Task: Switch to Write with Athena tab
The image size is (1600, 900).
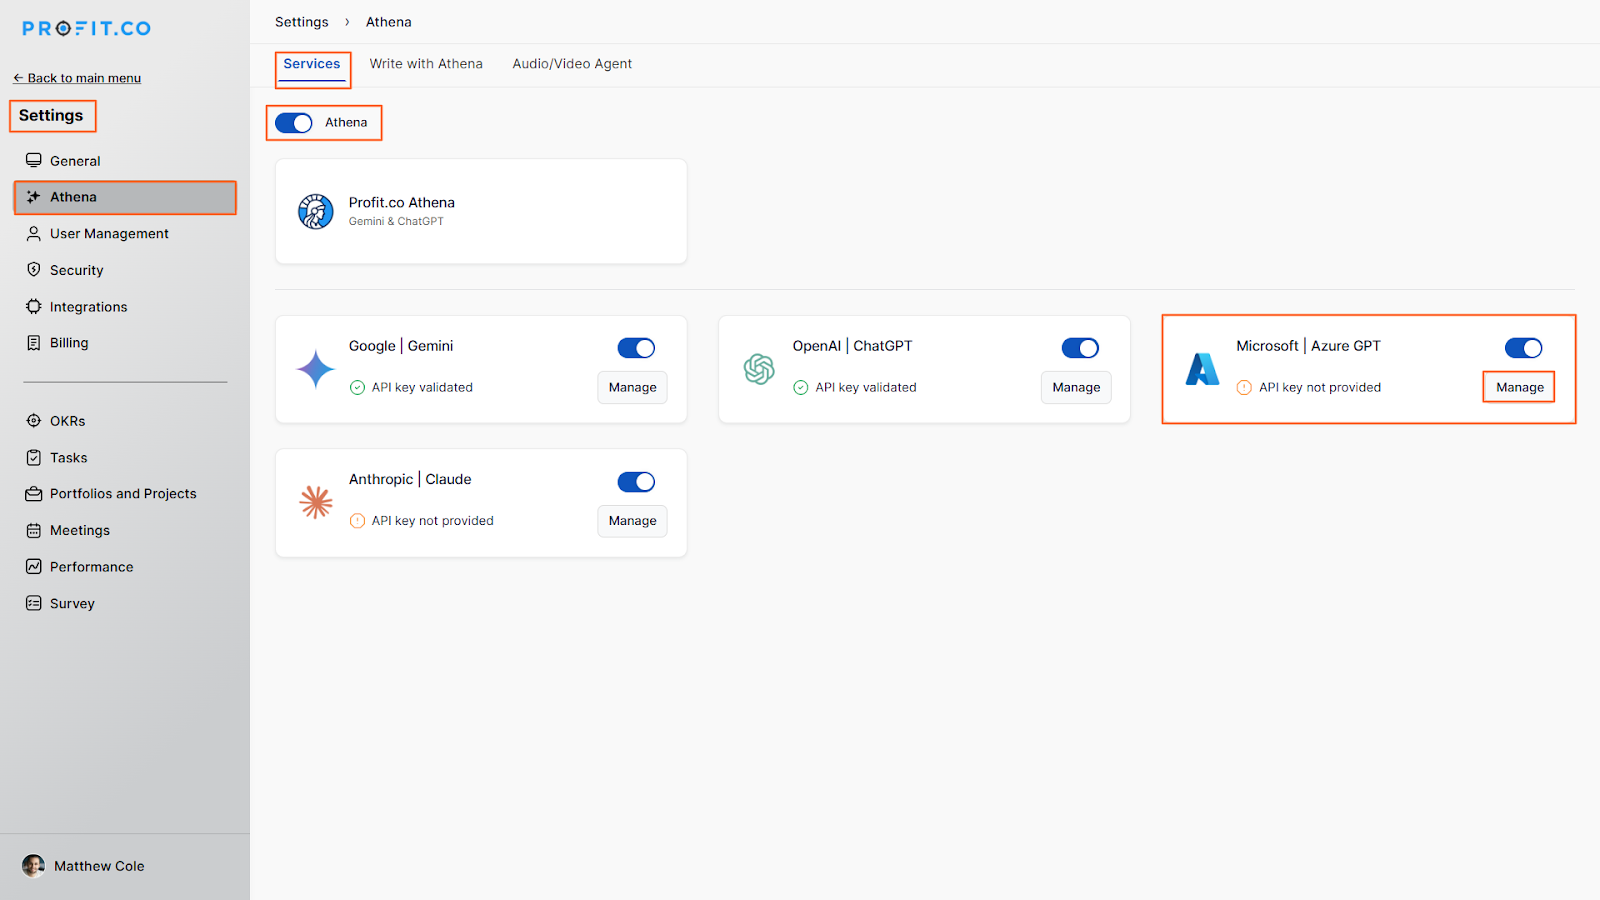Action: (426, 64)
